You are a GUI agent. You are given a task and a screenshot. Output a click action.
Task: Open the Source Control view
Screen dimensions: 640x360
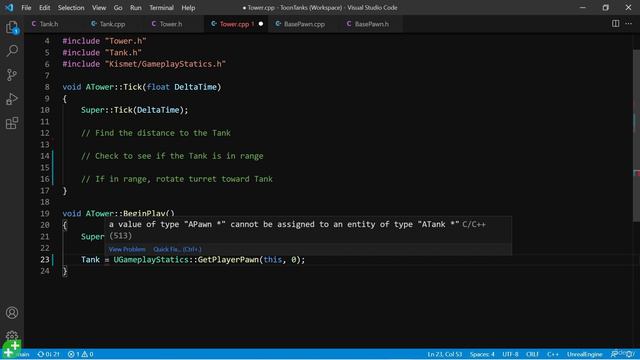click(x=12, y=75)
